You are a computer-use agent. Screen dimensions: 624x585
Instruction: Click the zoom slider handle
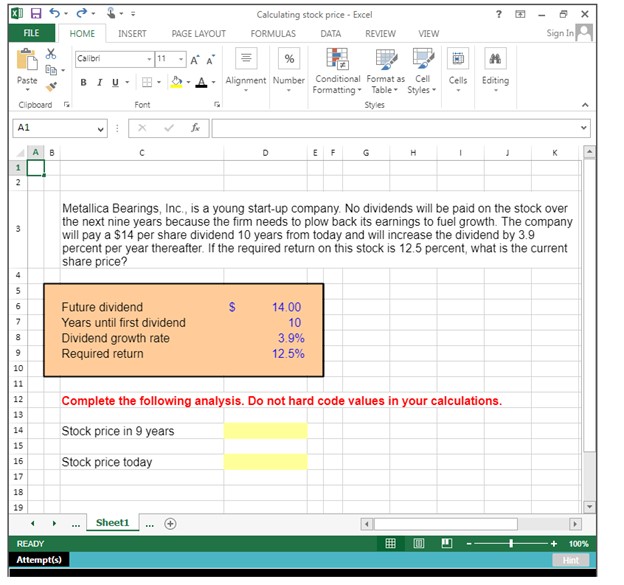[x=511, y=544]
